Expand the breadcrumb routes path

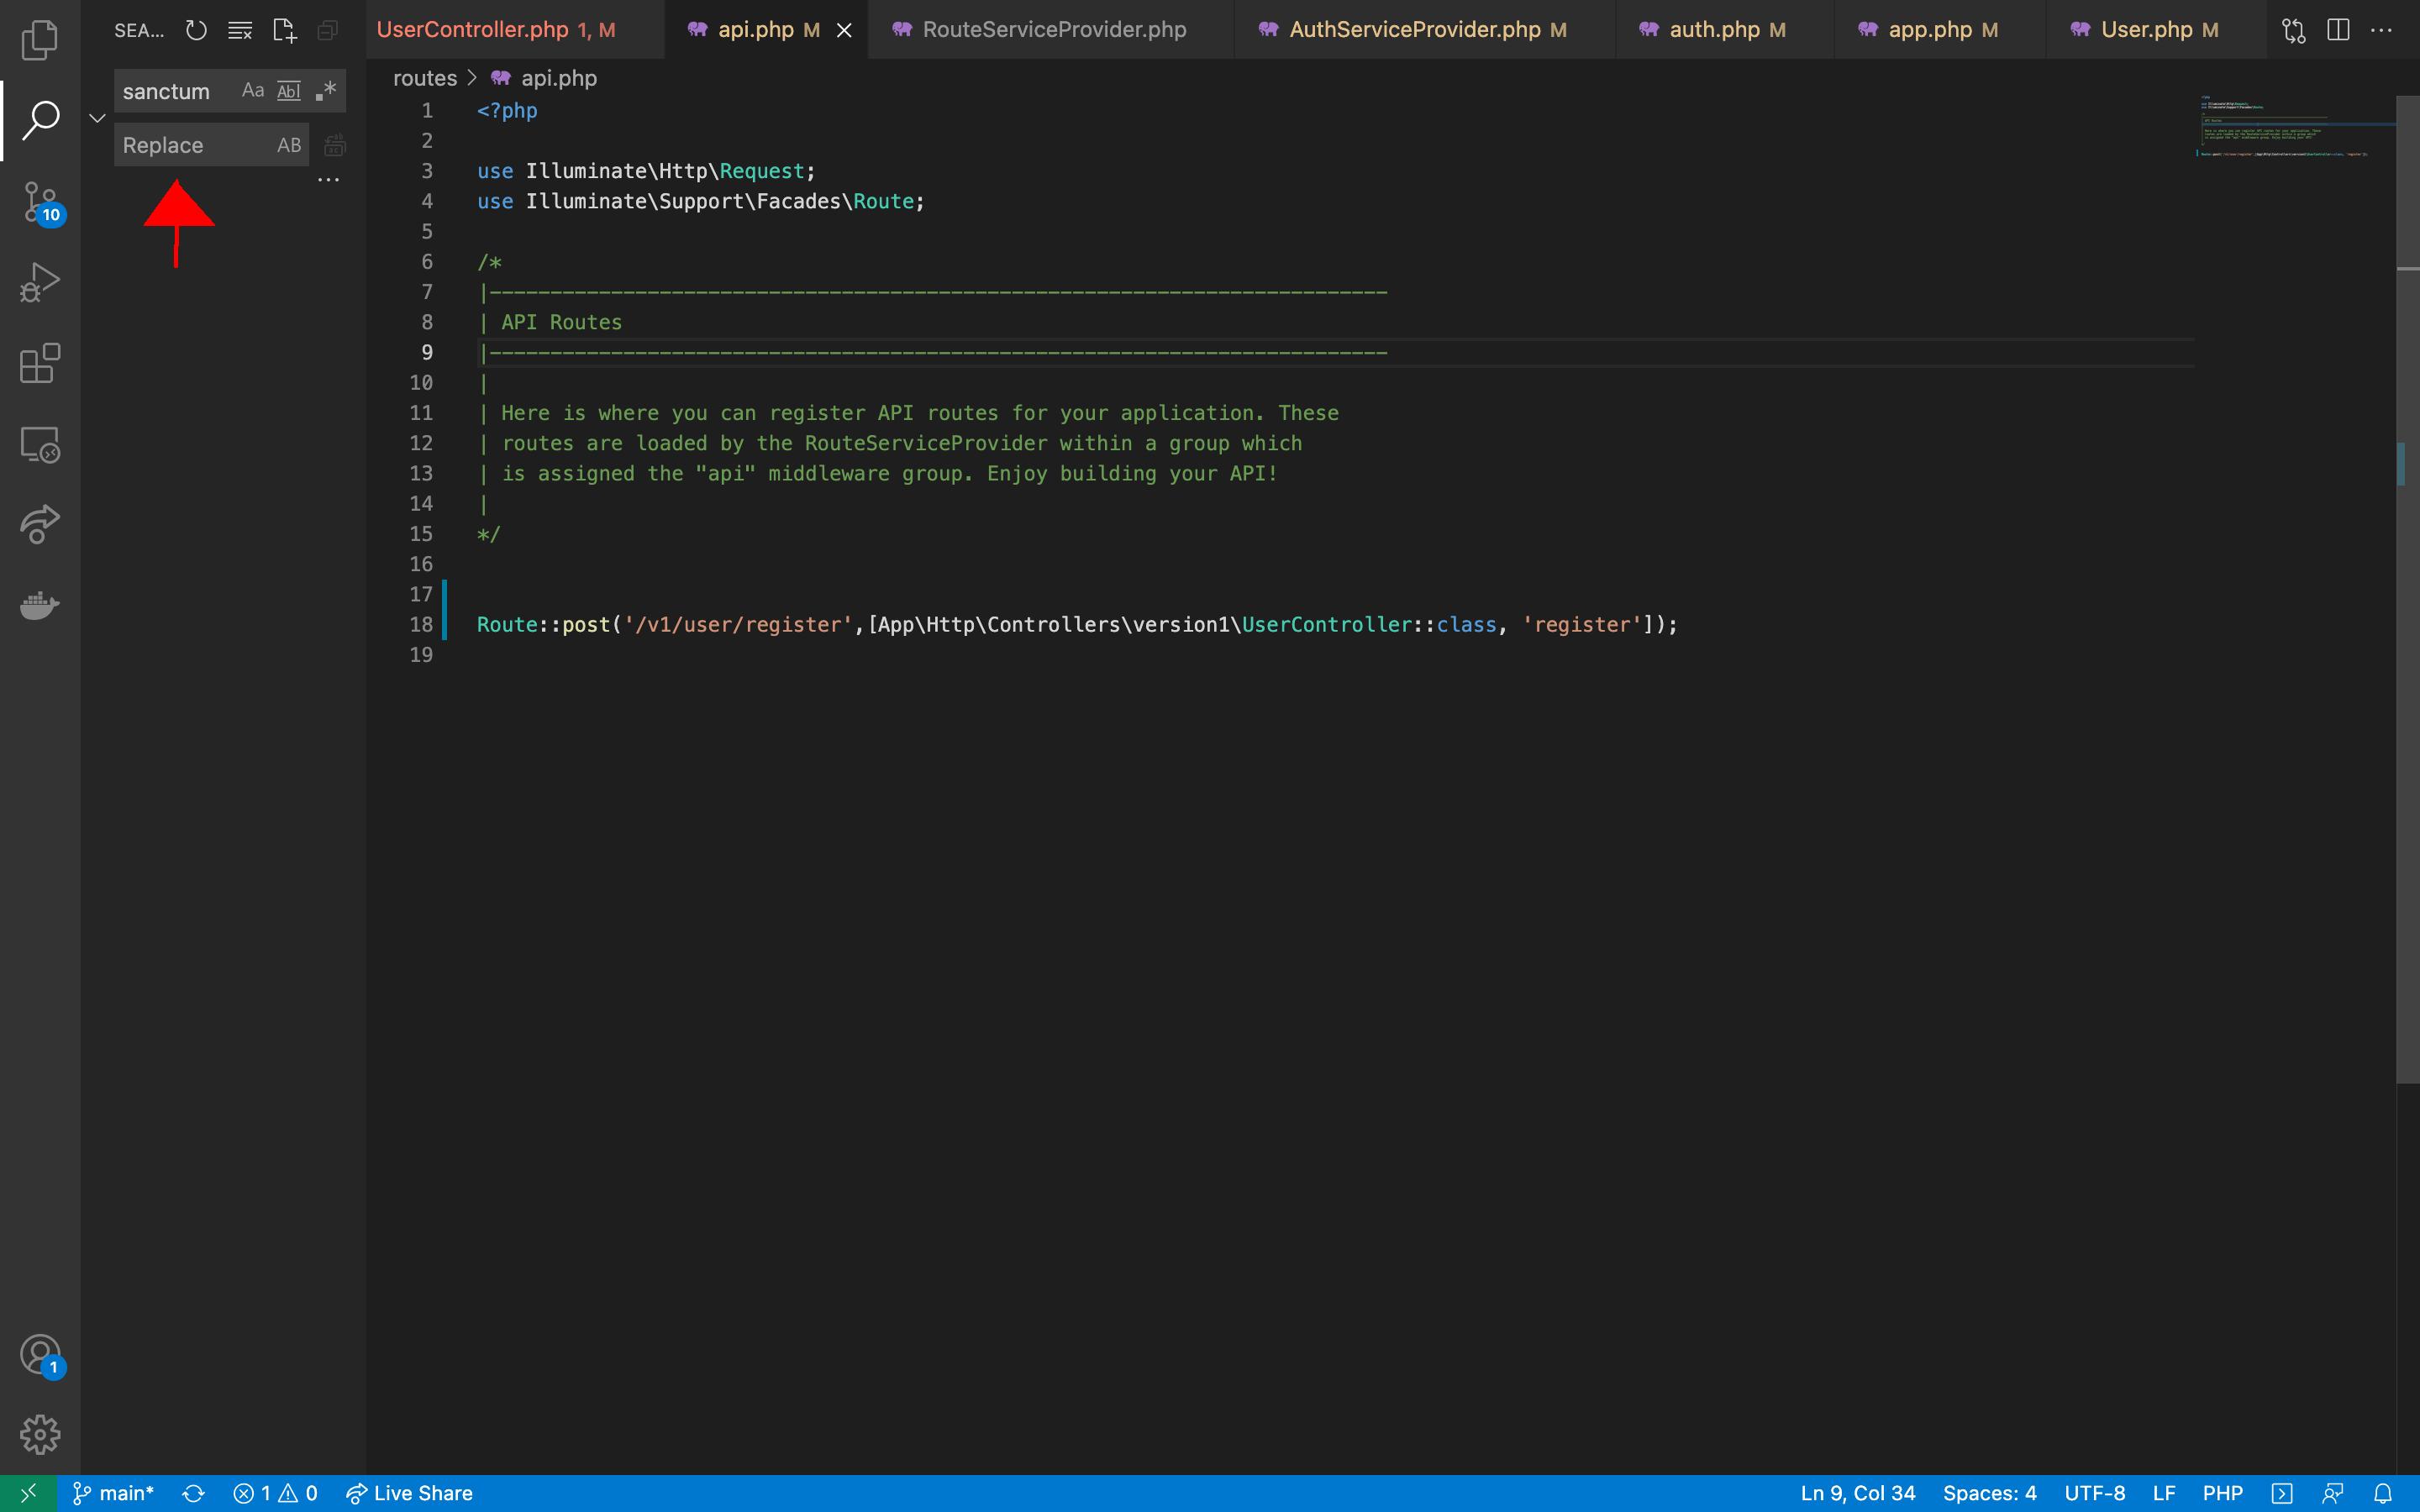[x=423, y=76]
